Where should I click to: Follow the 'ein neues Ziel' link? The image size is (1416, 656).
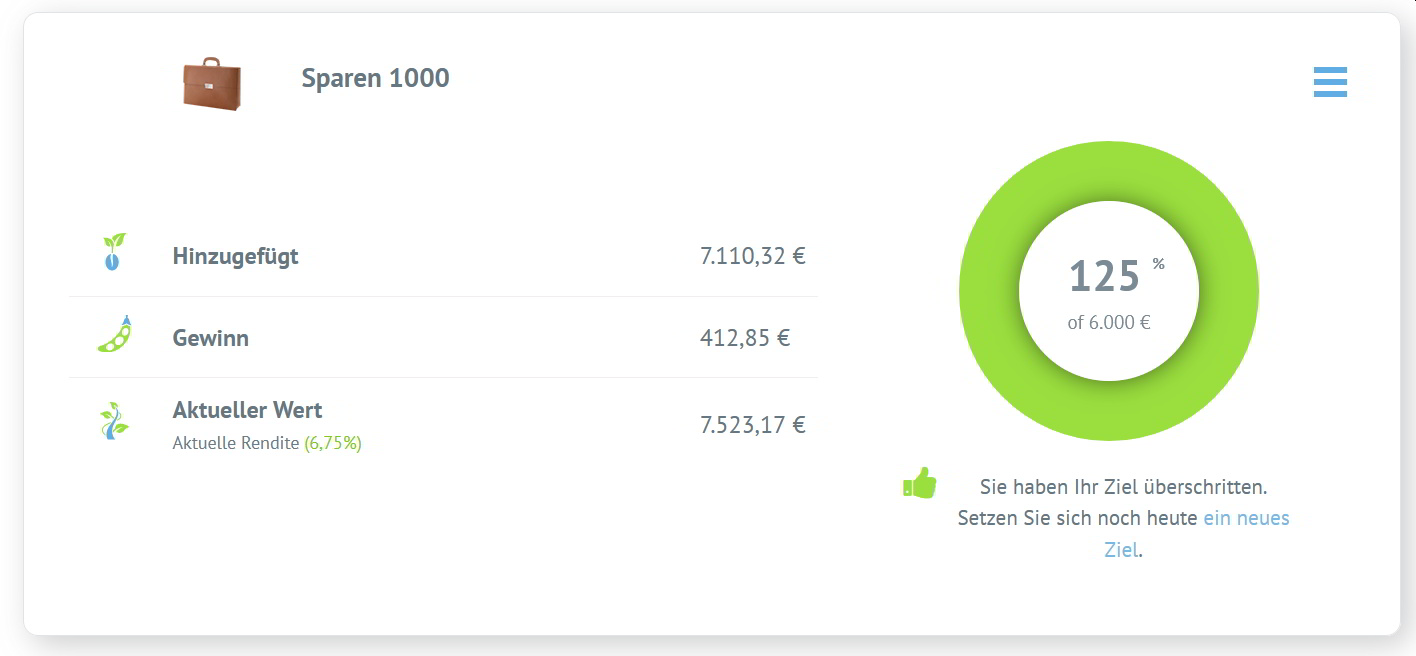[x=1196, y=534]
